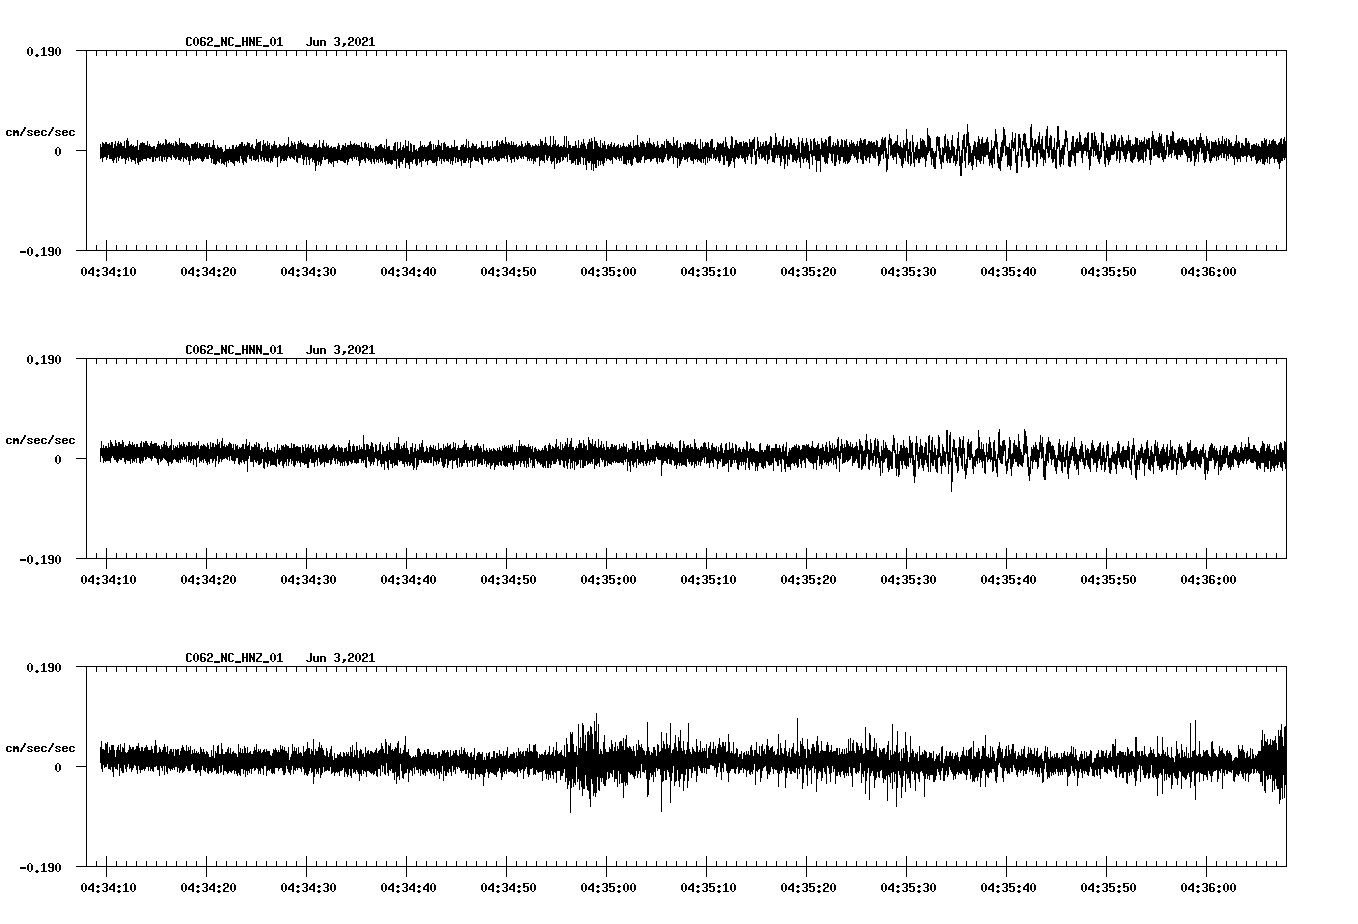Click the zero baseline label on HNE plot
Screen dimensions: 1358x924
point(58,151)
